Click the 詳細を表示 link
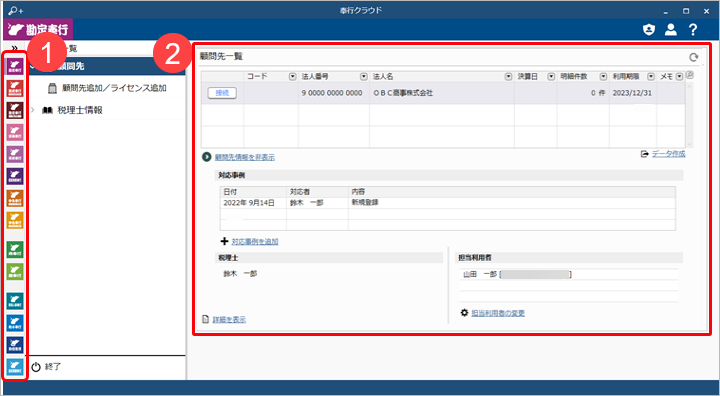The width and height of the screenshot is (720, 396). pos(229,319)
